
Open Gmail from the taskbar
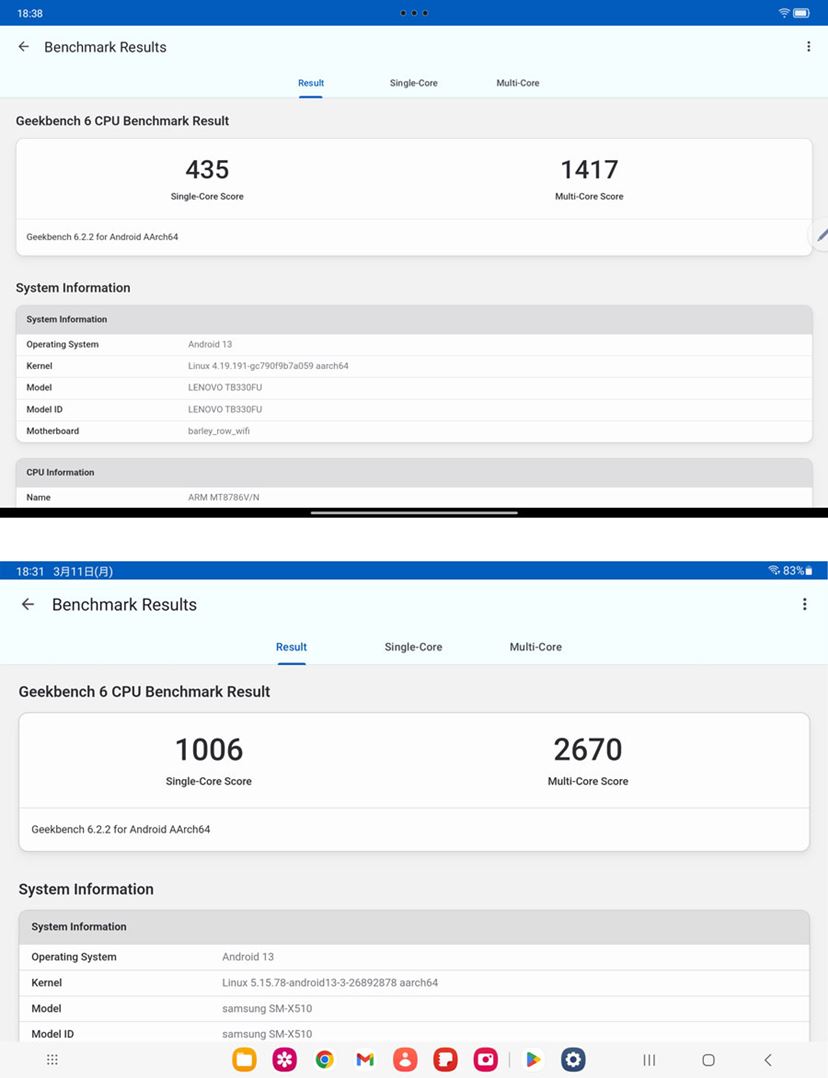point(365,1059)
